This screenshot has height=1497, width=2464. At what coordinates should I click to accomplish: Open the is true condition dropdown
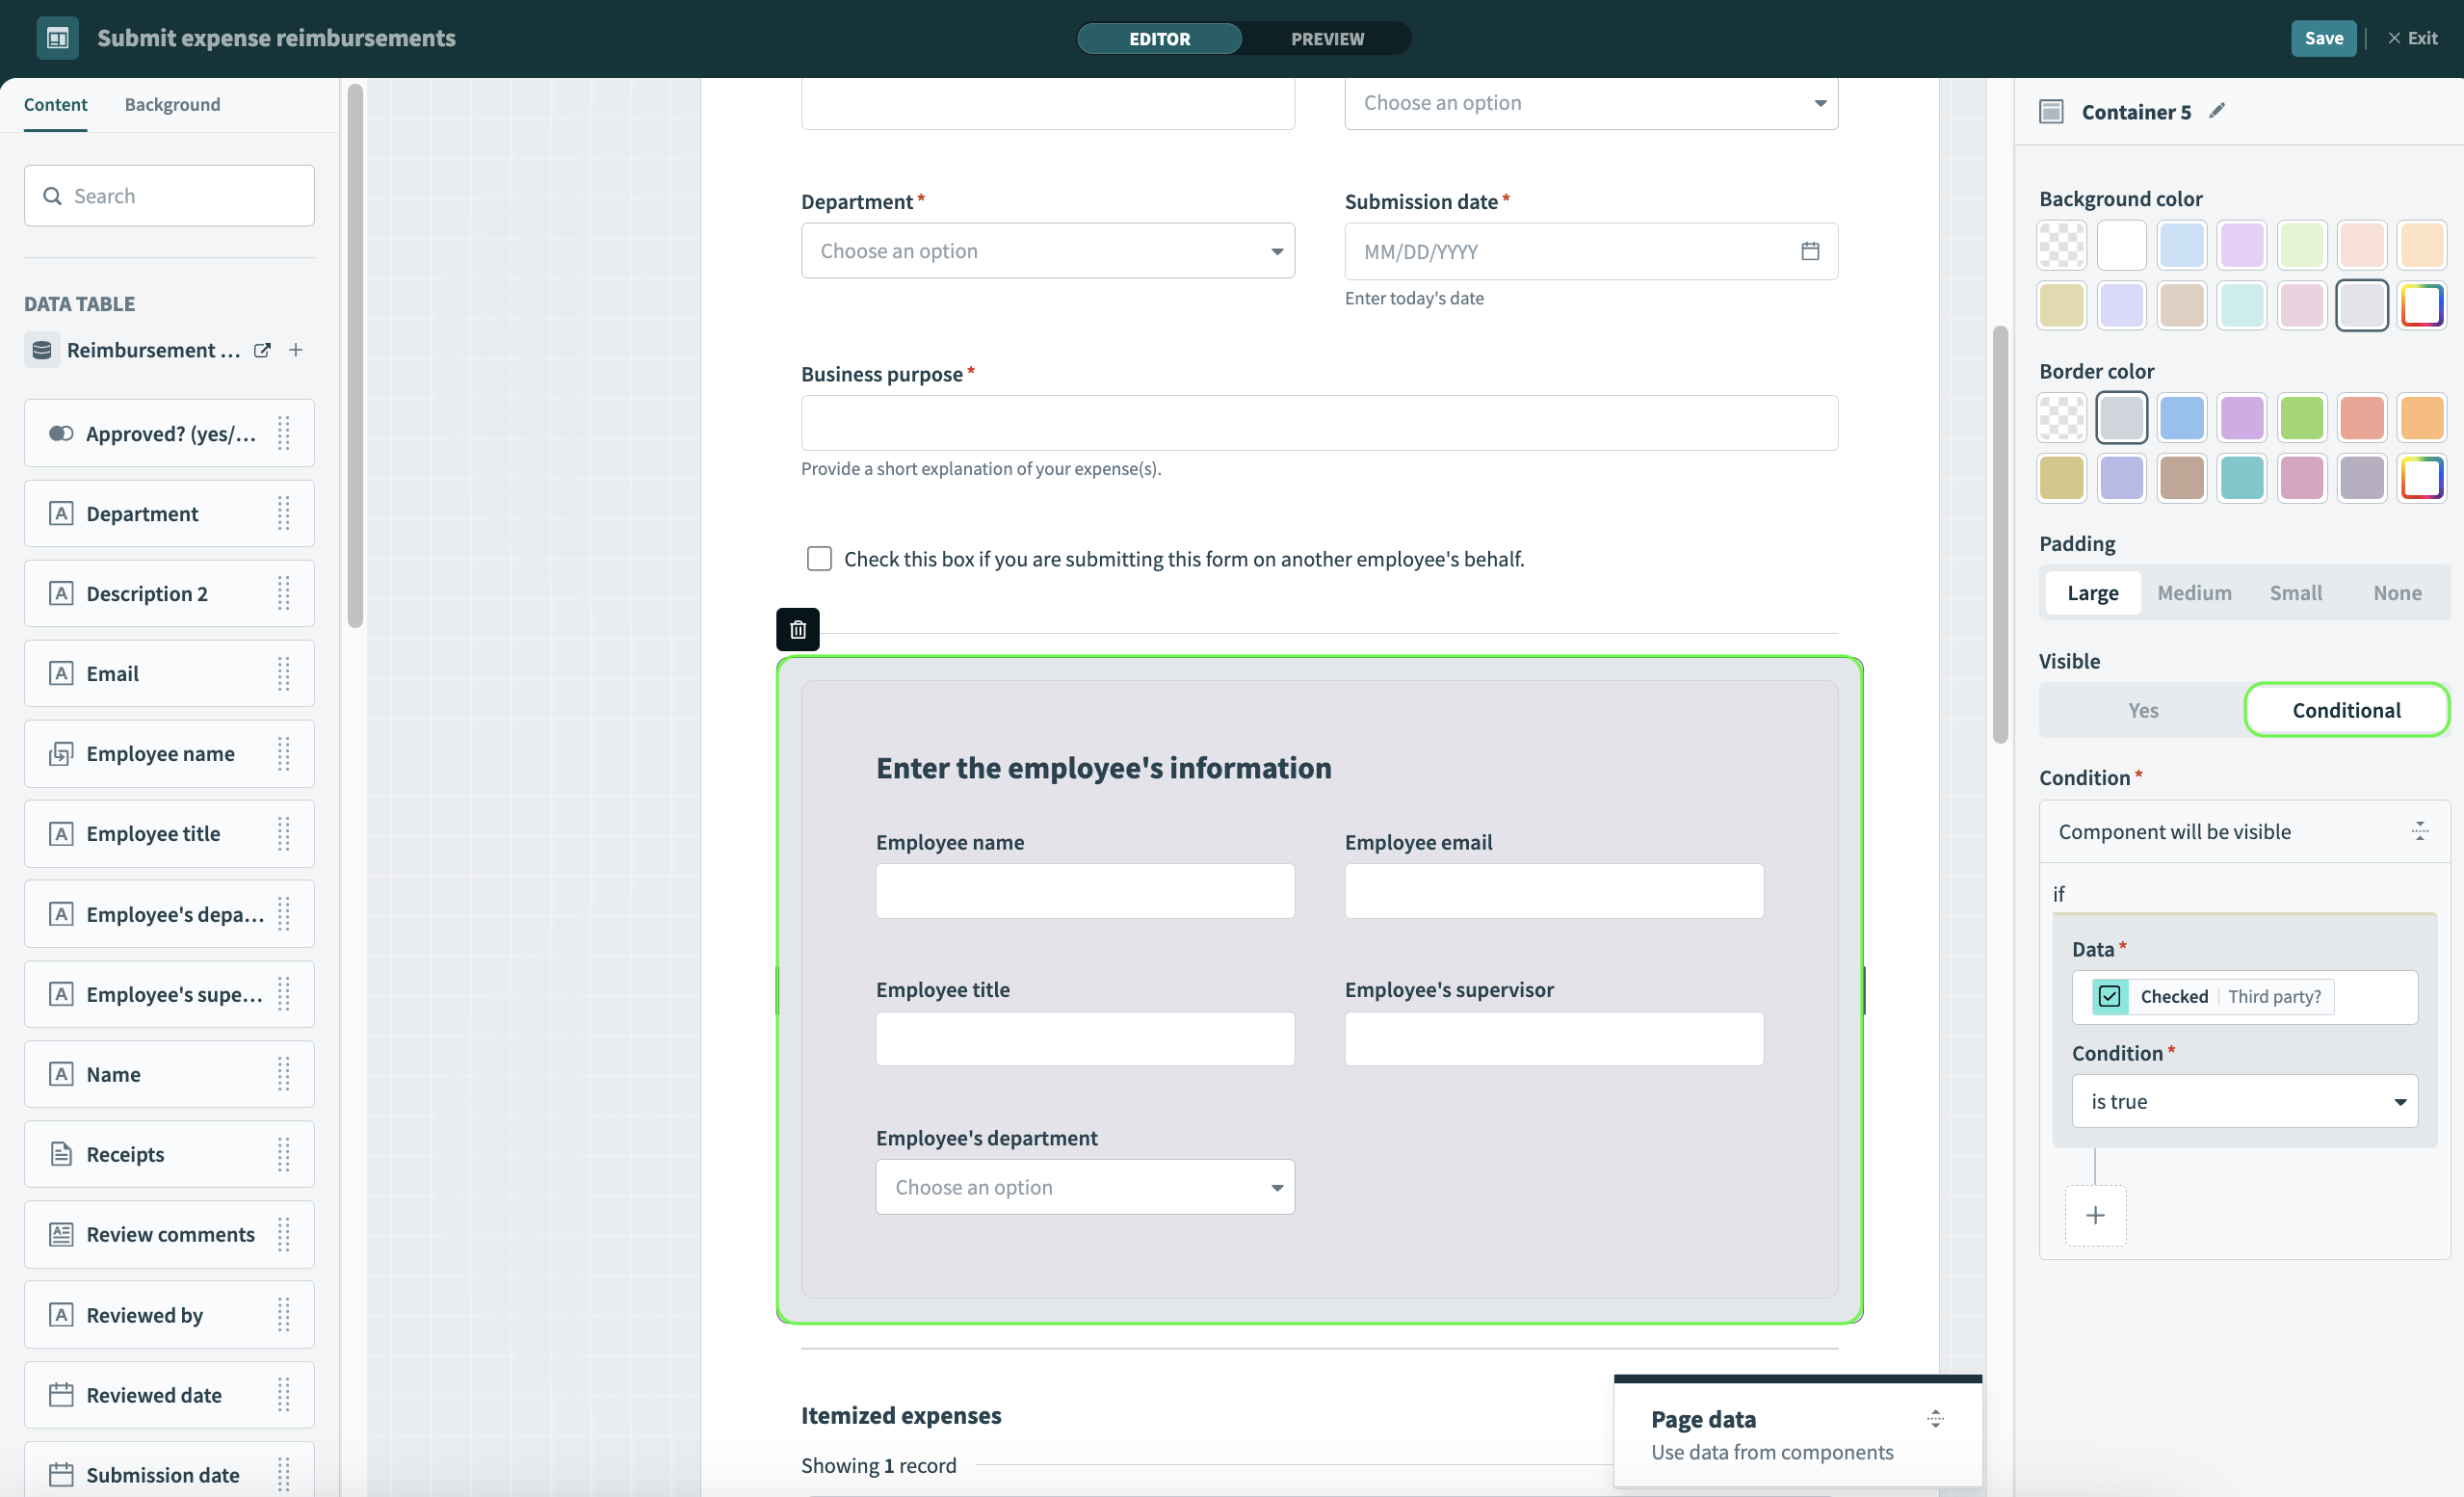[x=2243, y=1100]
